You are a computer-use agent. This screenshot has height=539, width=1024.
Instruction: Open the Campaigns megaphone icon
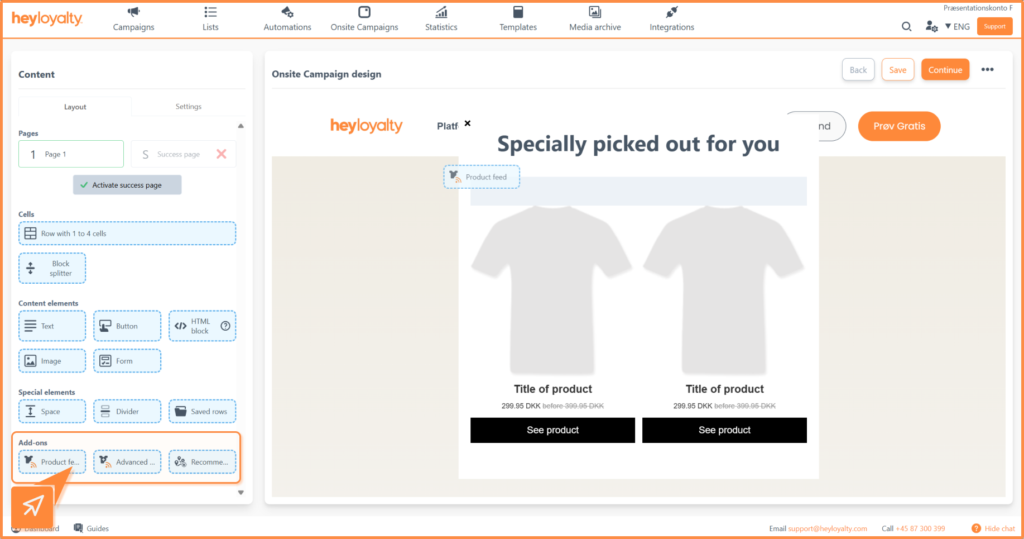[x=133, y=12]
